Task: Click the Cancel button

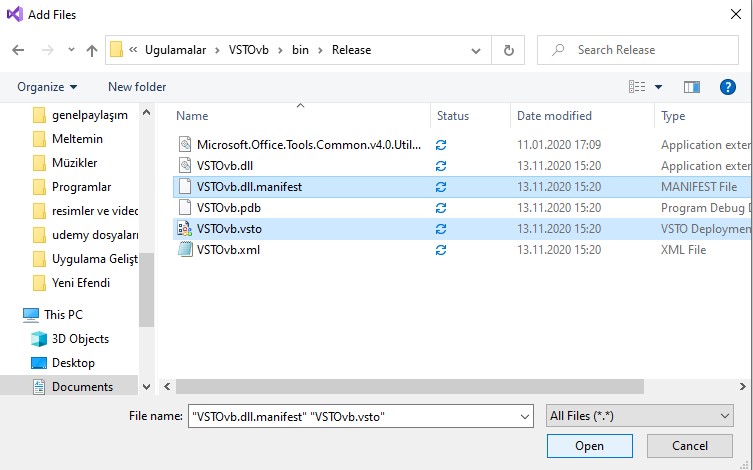Action: click(x=690, y=446)
